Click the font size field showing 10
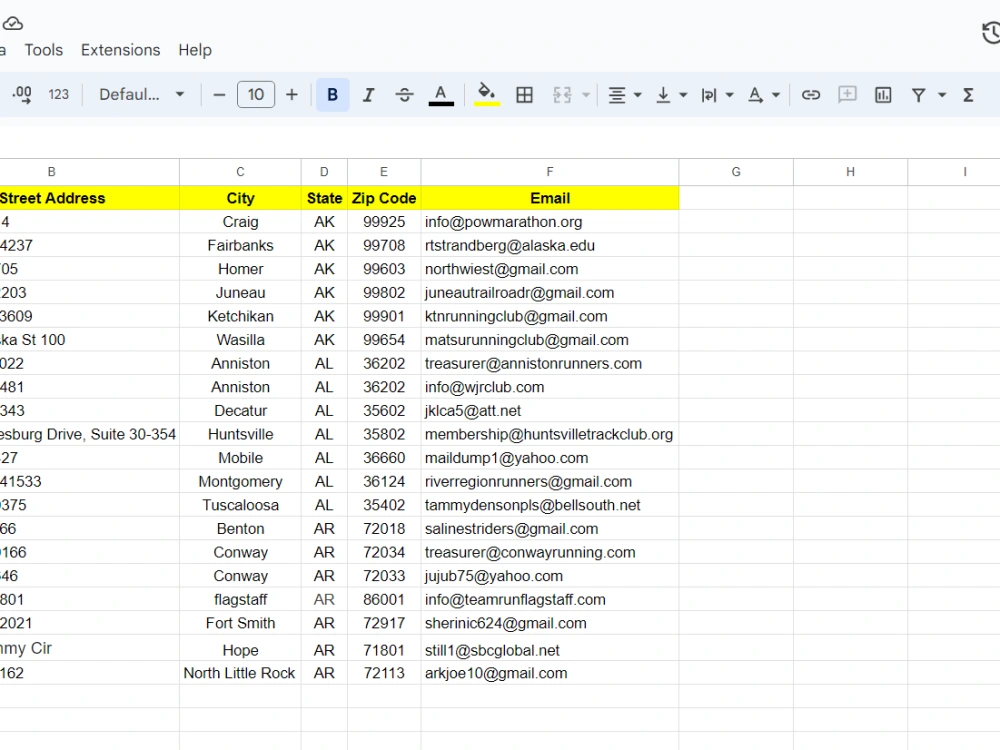Viewport: 1000px width, 750px height. point(256,95)
